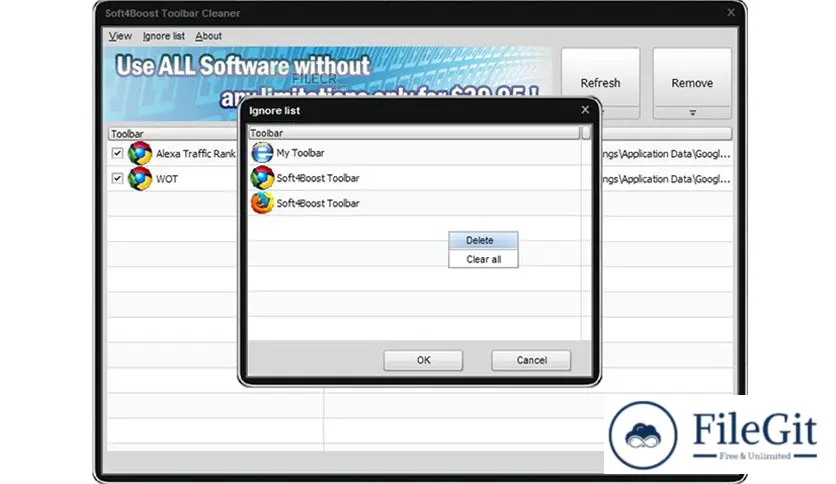Click the Toolbar column header in main window

tap(173, 133)
